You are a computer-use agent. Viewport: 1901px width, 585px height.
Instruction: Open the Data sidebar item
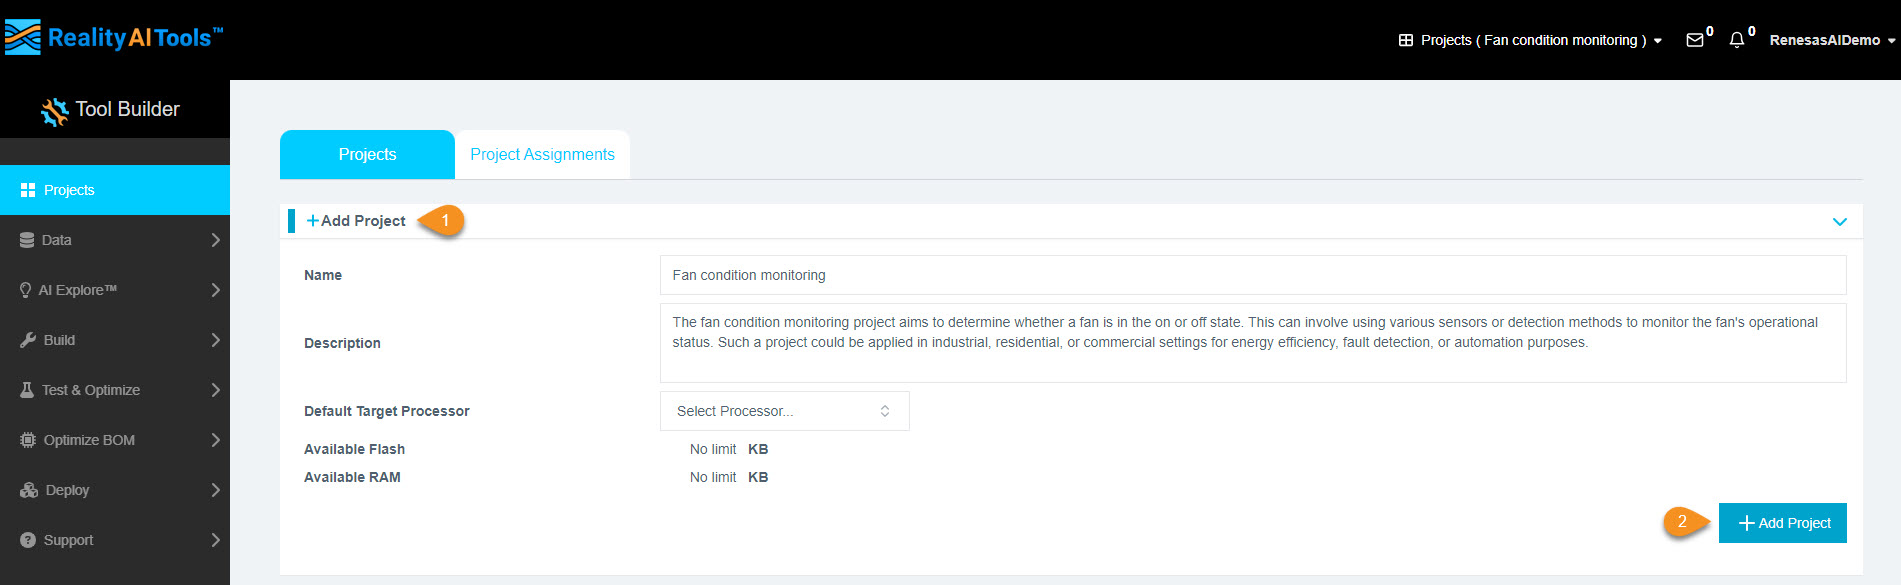click(115, 240)
